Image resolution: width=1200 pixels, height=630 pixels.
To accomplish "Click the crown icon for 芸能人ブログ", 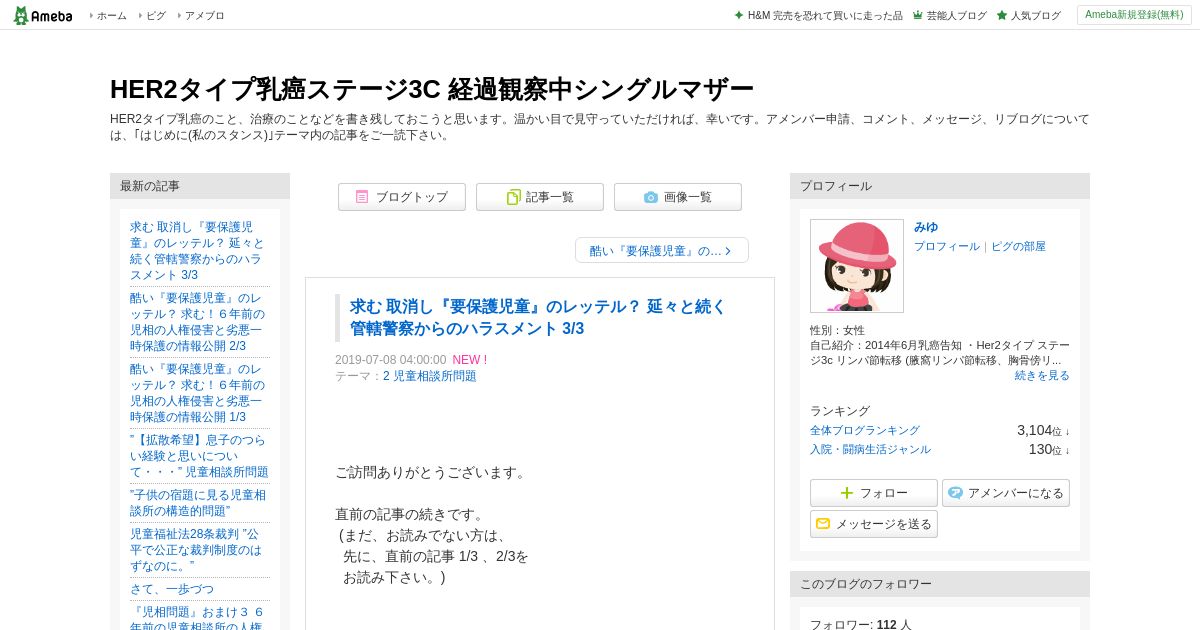I will pos(918,15).
